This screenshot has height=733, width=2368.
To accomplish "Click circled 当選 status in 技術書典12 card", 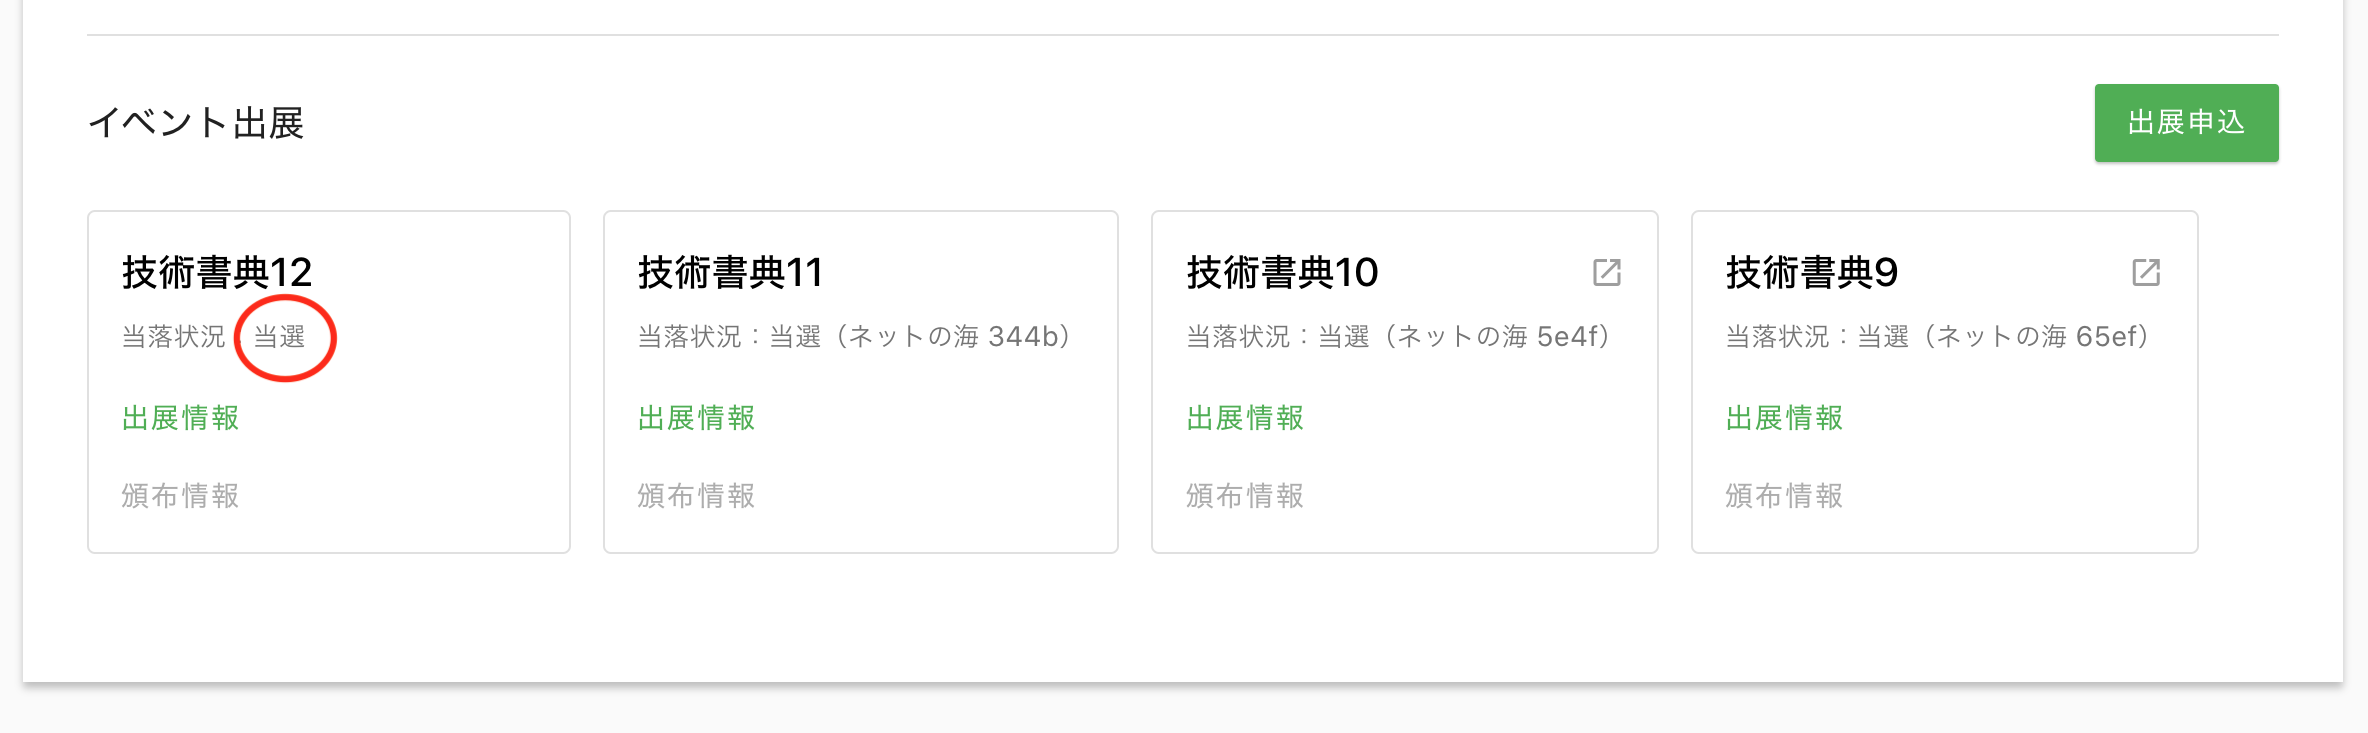I will (x=280, y=337).
